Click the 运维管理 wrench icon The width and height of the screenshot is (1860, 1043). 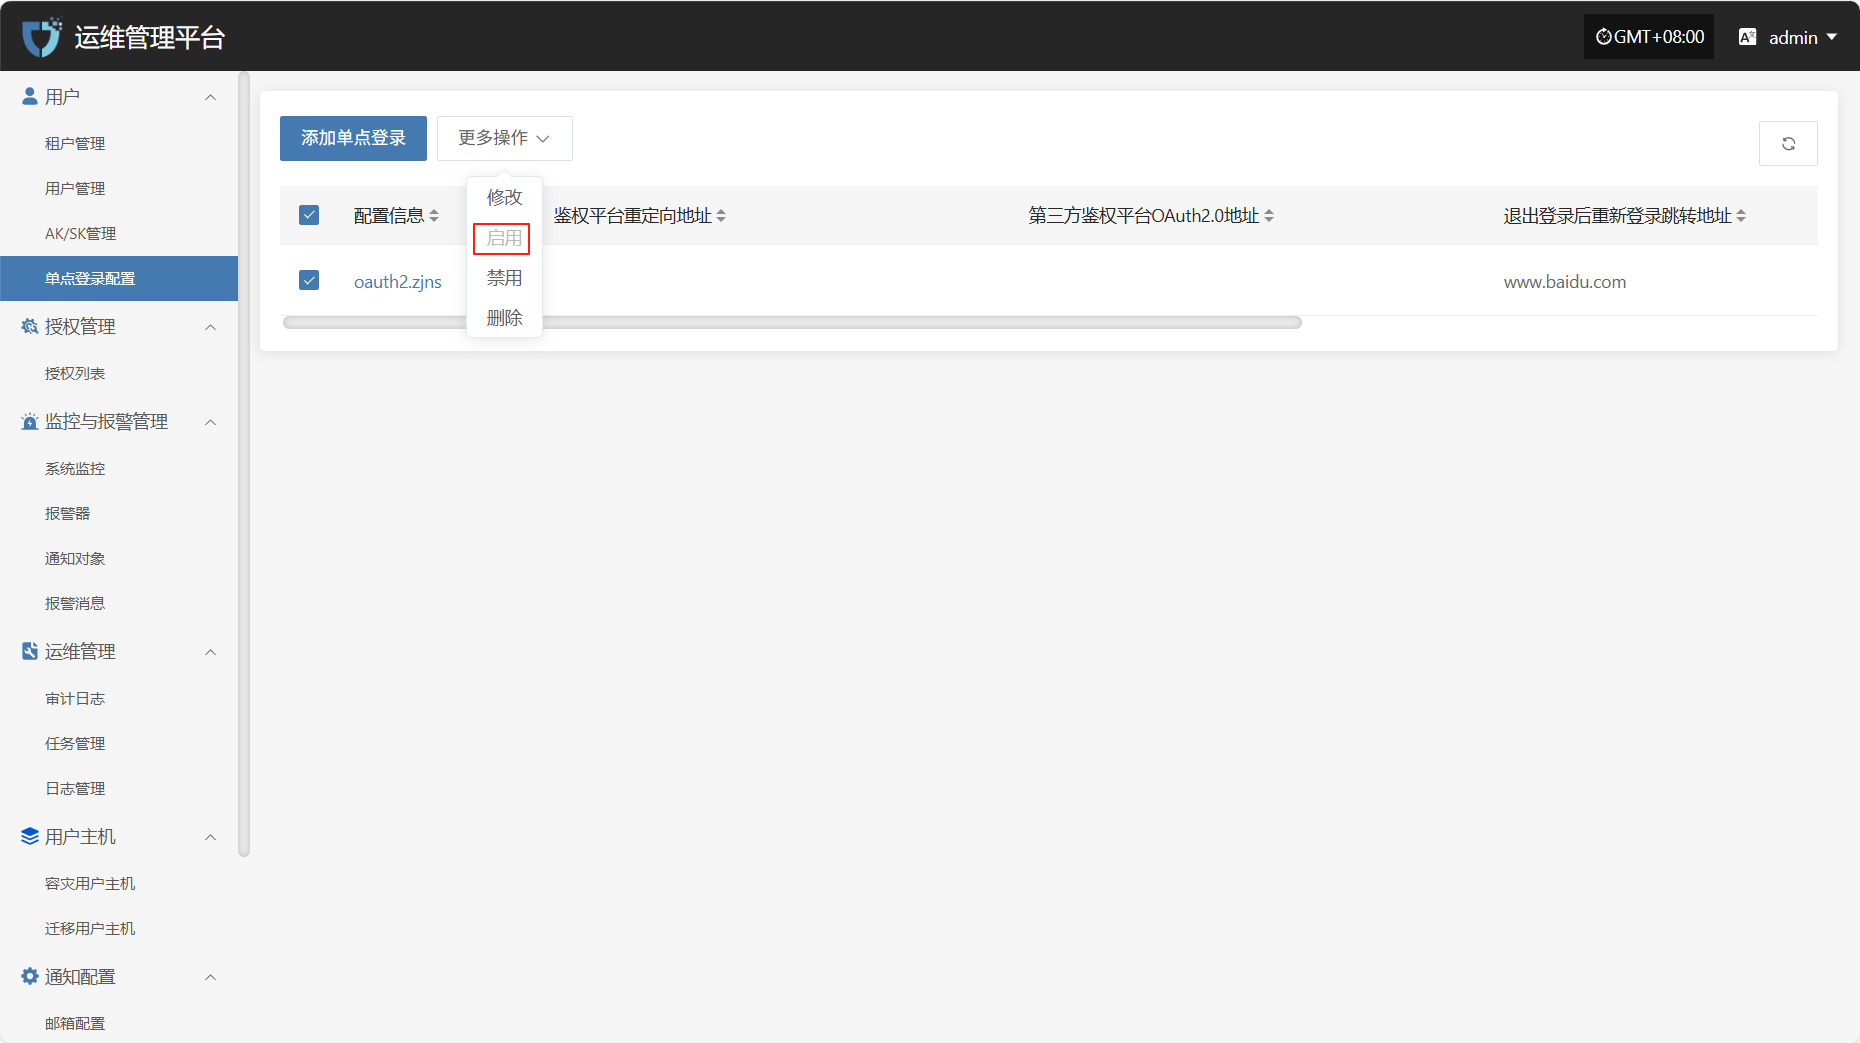30,651
